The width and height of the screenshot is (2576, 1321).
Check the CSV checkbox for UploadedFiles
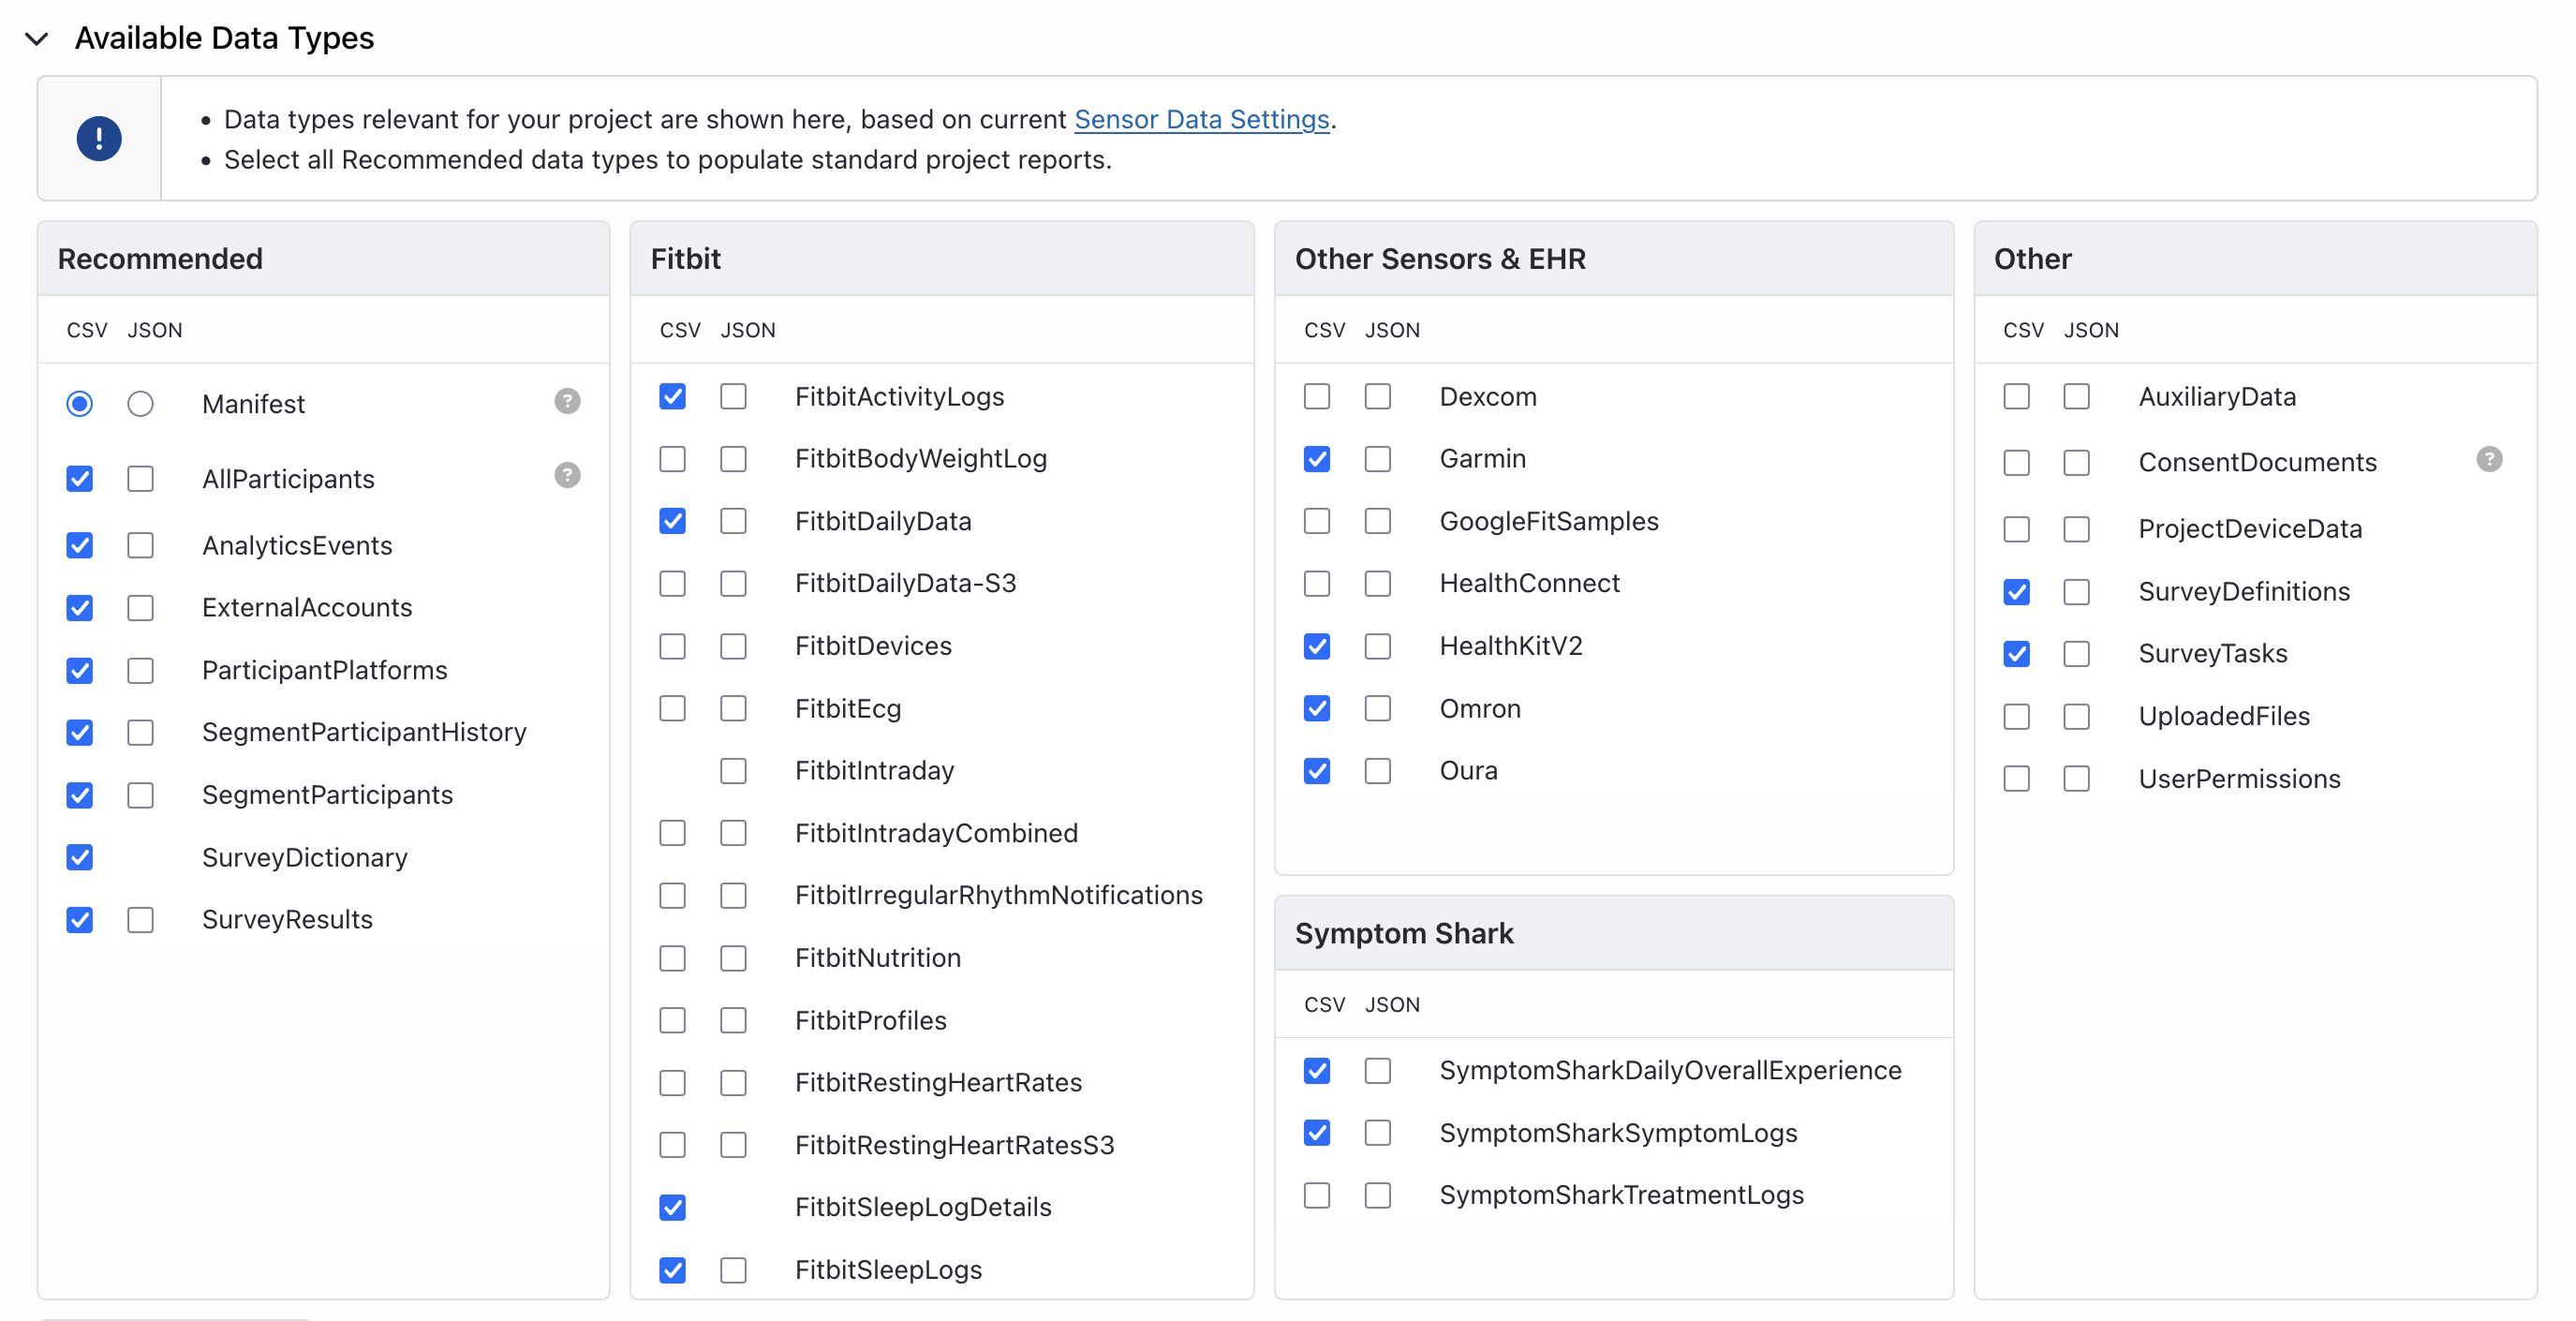[x=2016, y=716]
